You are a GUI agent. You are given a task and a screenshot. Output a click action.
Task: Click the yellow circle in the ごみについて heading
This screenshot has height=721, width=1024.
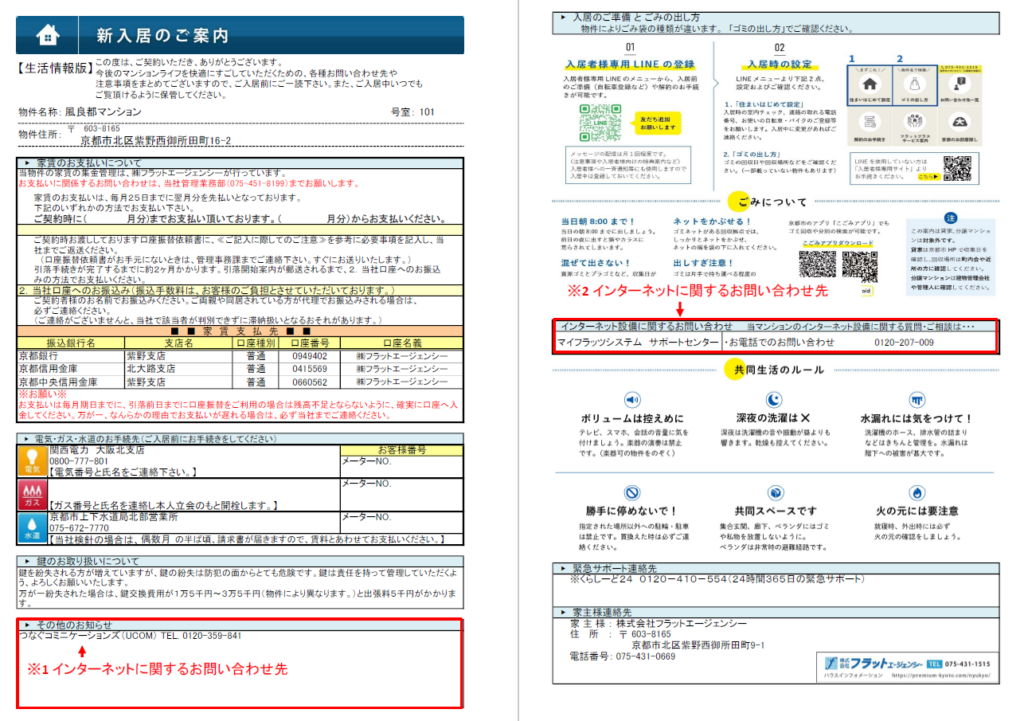[738, 202]
